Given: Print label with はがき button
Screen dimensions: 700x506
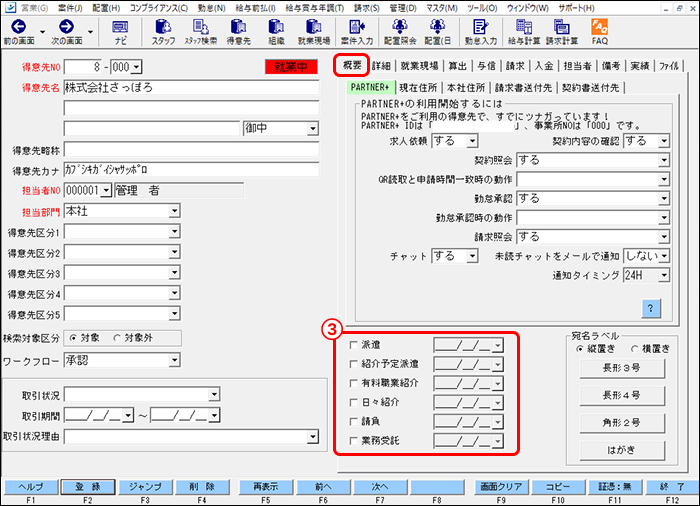Looking at the screenshot, I should tap(622, 451).
